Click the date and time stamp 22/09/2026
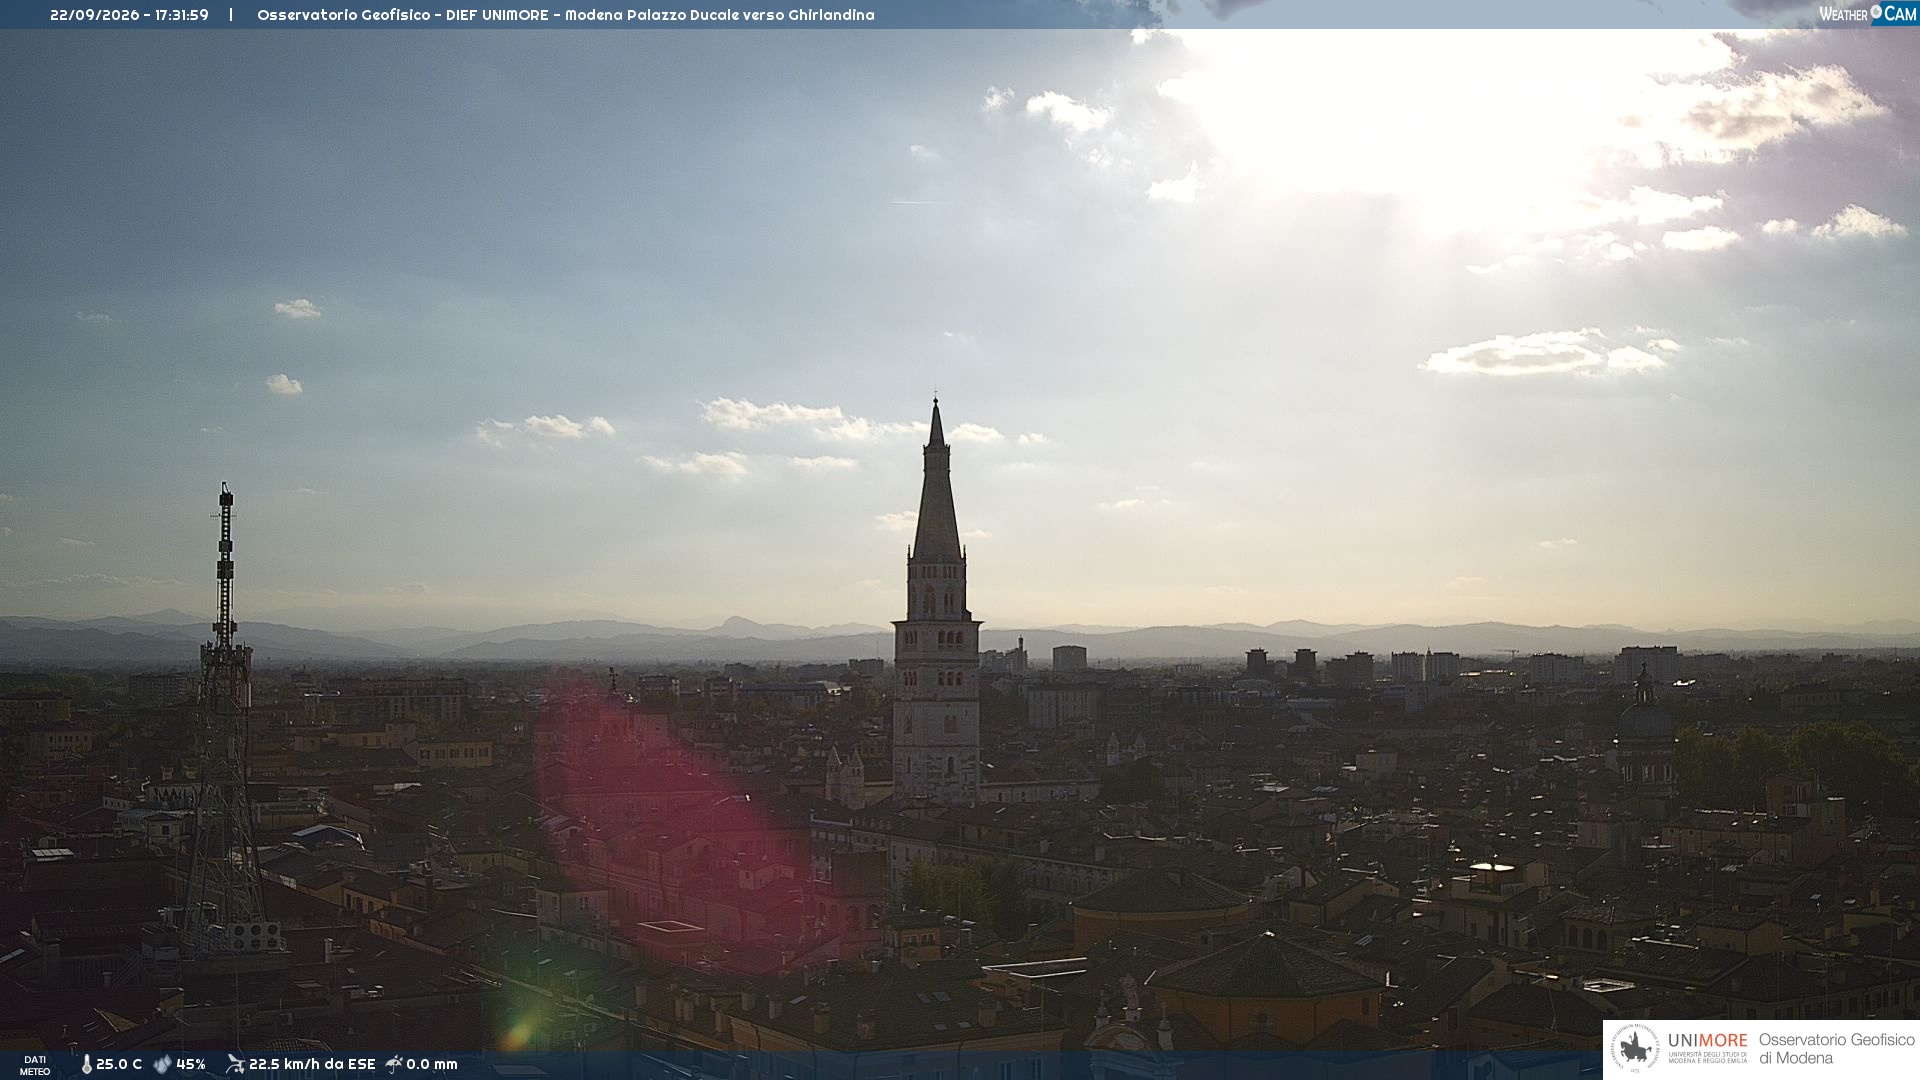Viewport: 1920px width, 1080px height. [x=129, y=15]
